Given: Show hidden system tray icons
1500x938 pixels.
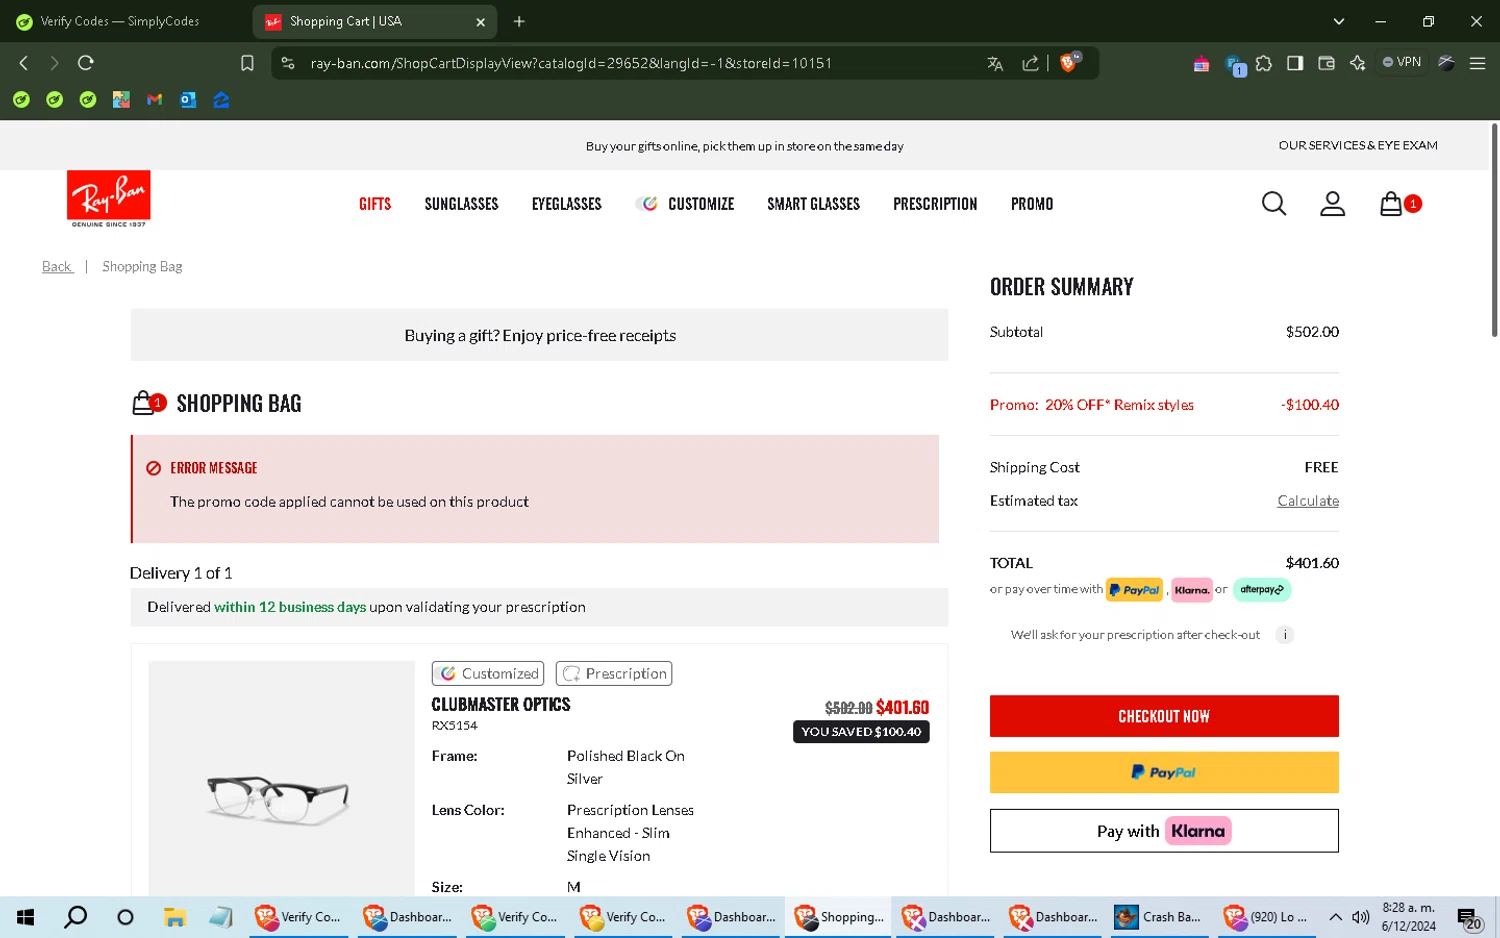Looking at the screenshot, I should click(1335, 917).
